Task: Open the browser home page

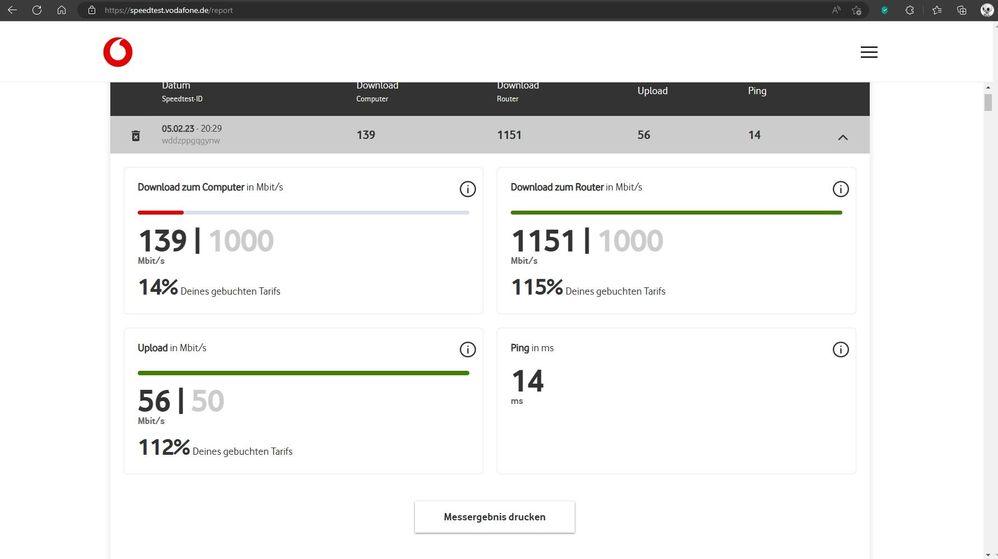Action: pos(61,10)
